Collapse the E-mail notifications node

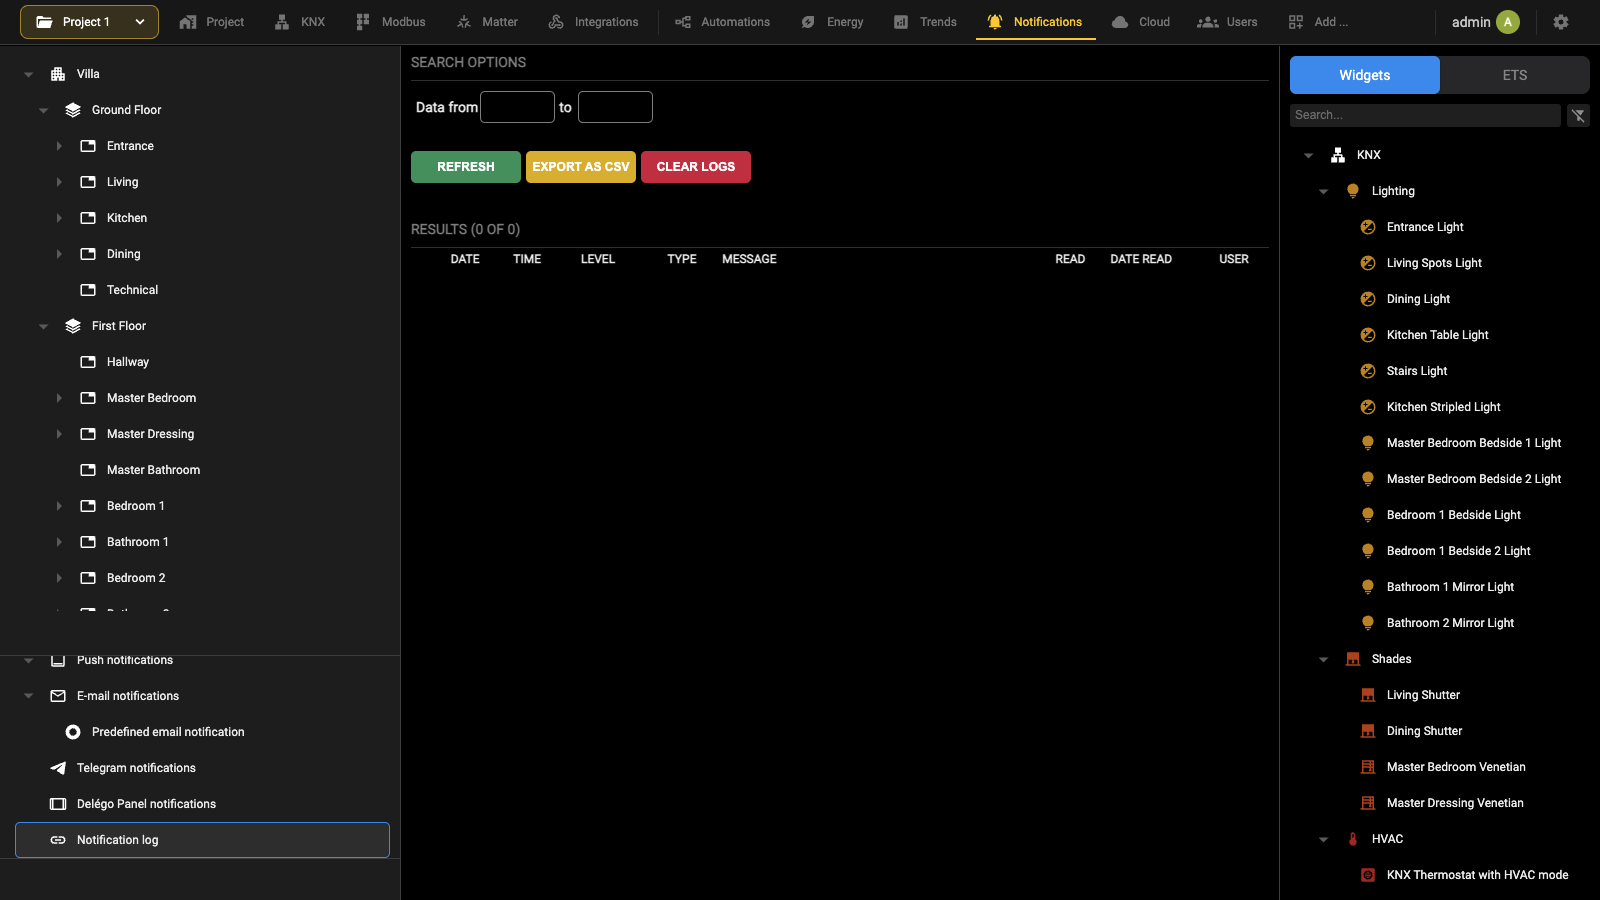pyautogui.click(x=28, y=696)
